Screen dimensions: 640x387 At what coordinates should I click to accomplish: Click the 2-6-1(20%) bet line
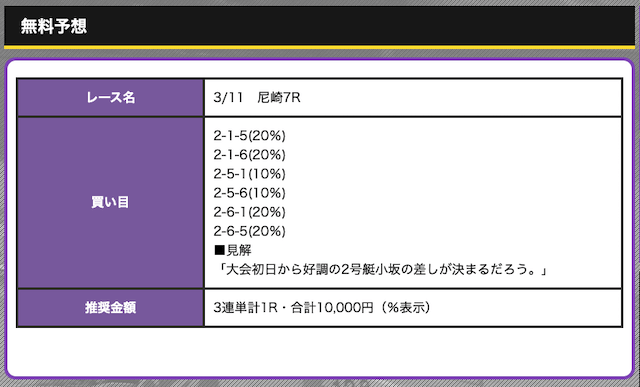[x=249, y=212]
